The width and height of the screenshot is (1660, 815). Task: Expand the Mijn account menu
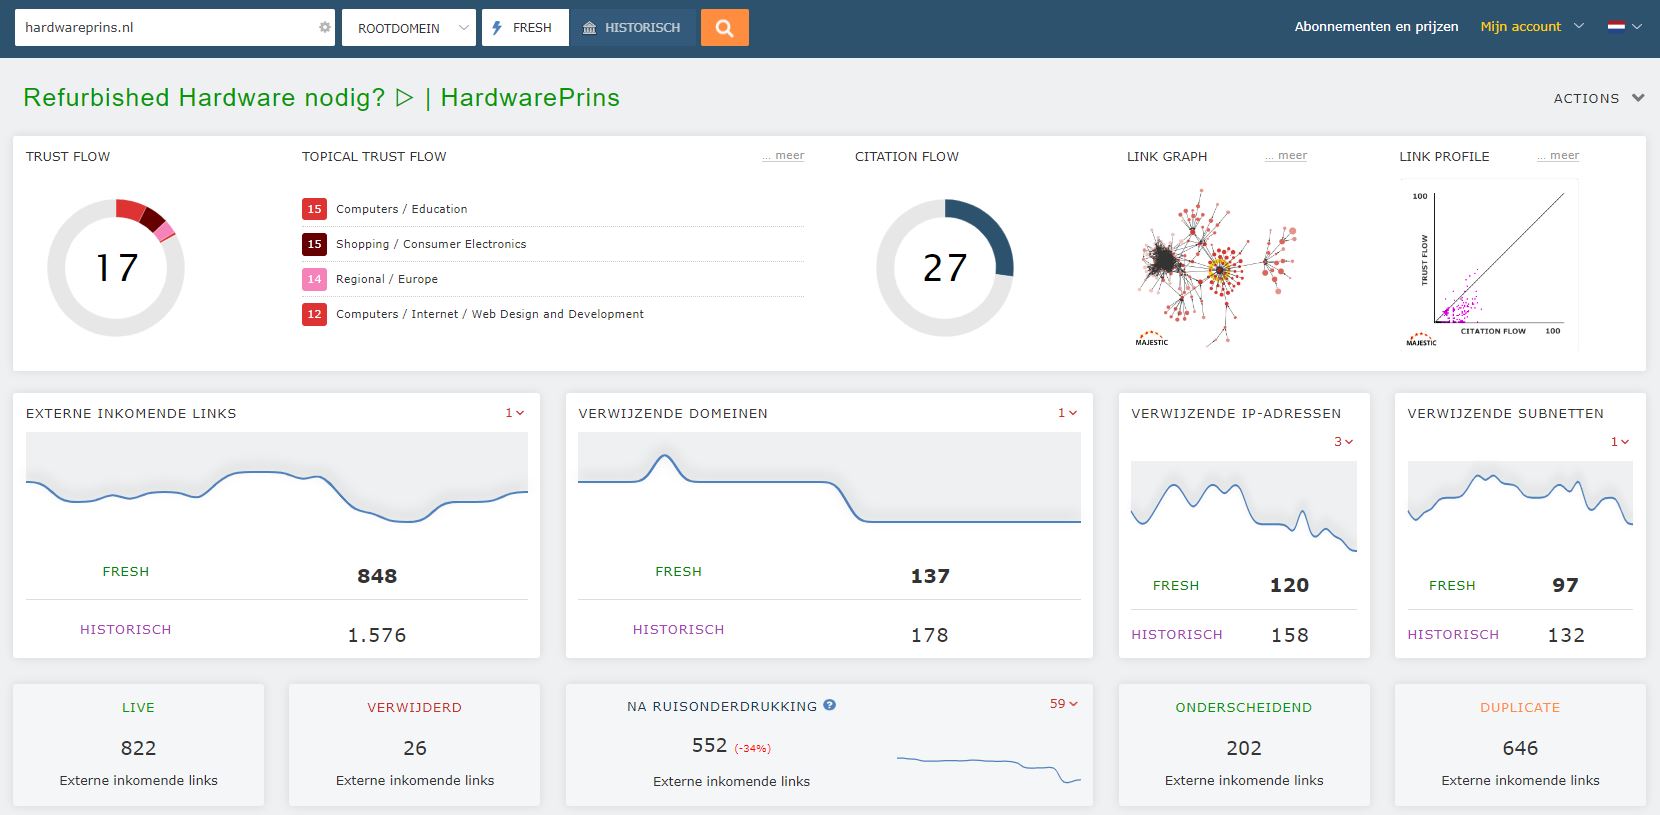tap(1532, 27)
